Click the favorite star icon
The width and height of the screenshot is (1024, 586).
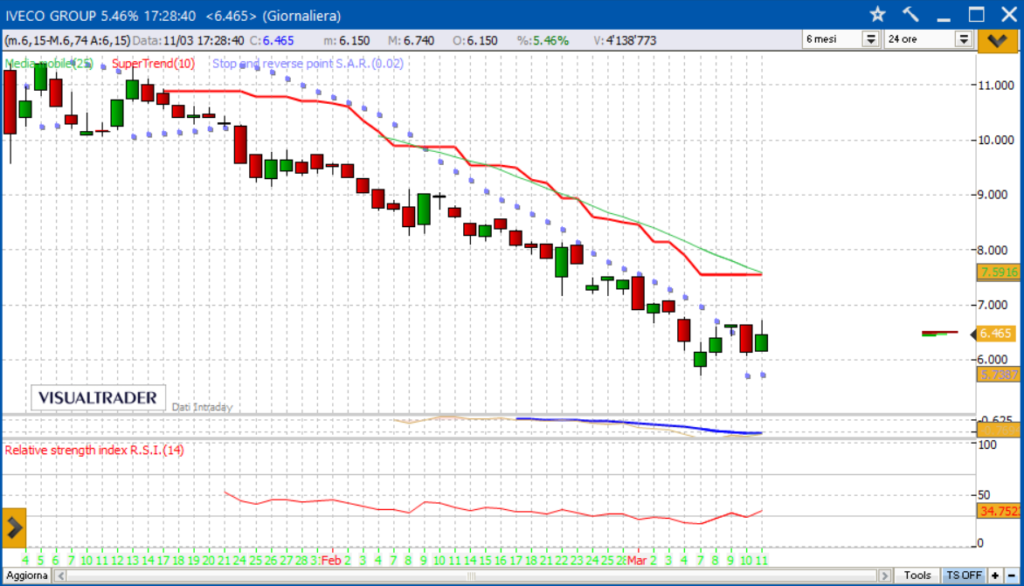(x=877, y=14)
